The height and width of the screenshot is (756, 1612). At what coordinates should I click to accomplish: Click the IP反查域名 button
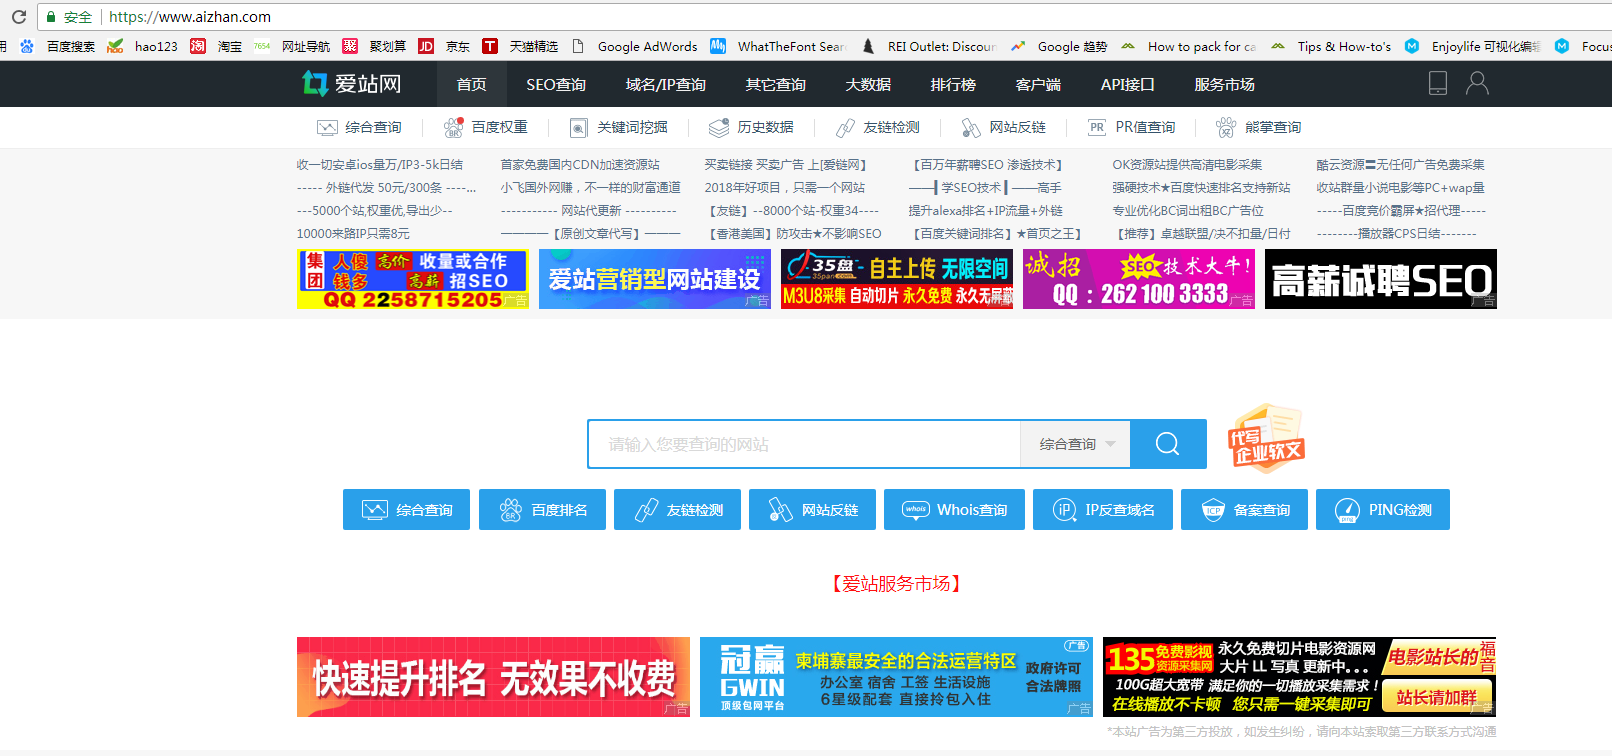1102,510
